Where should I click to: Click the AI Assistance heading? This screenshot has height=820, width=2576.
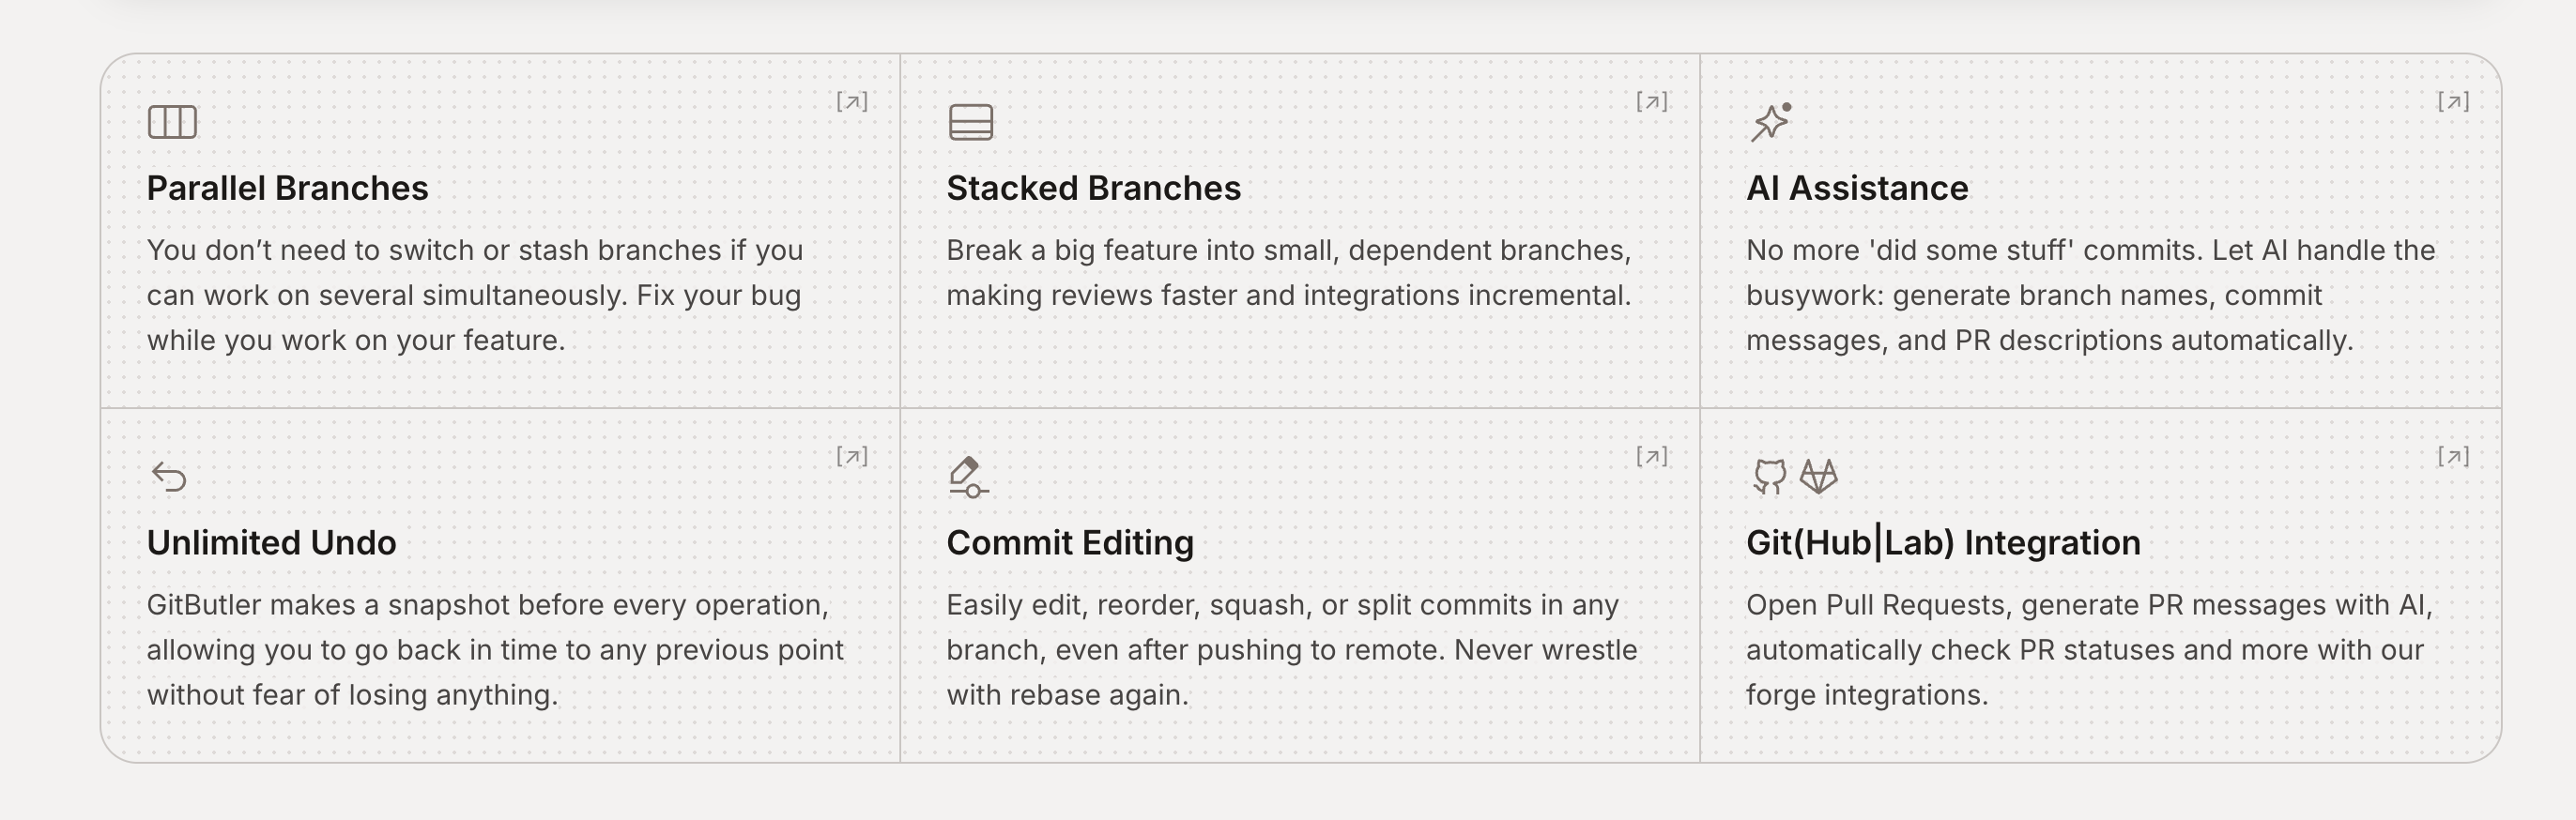pos(1857,188)
